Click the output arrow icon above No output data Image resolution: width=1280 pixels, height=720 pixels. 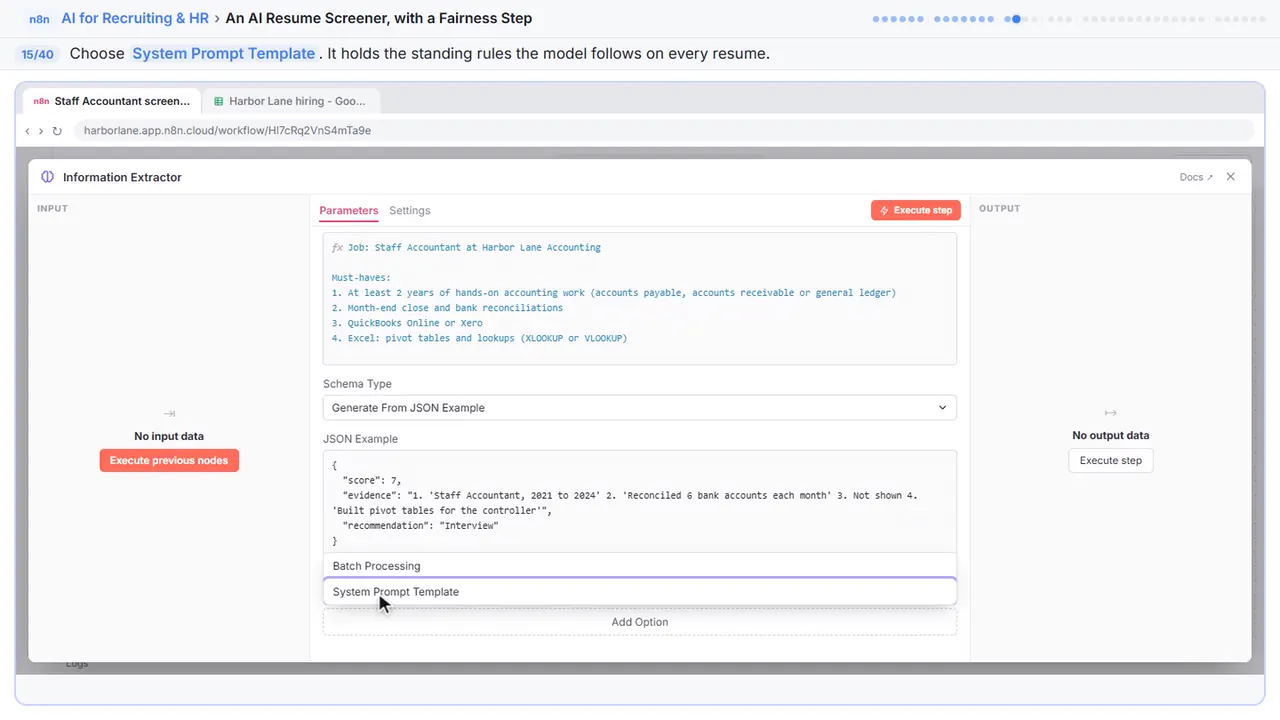[x=1110, y=412]
